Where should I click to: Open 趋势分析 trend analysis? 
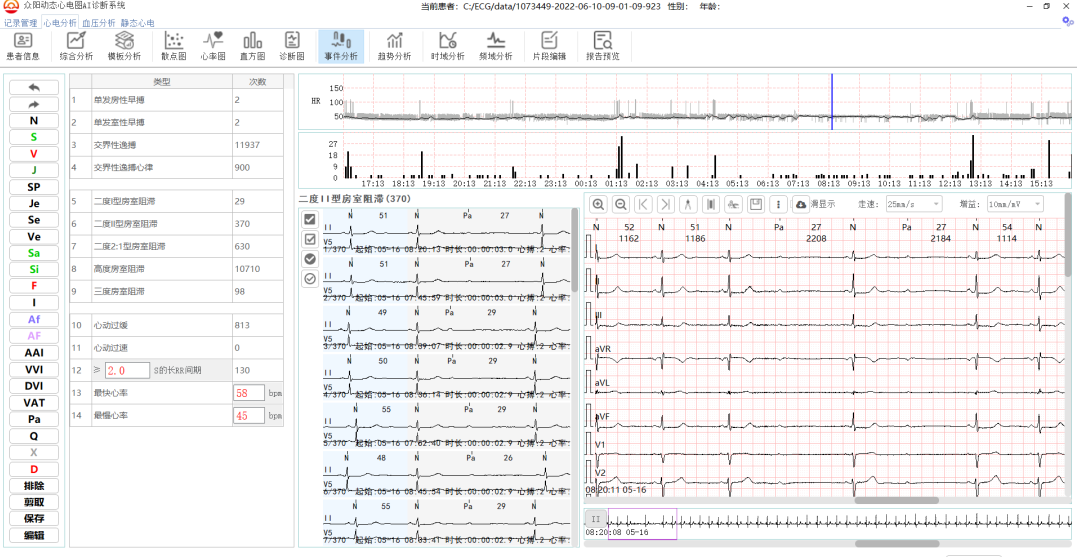click(x=394, y=46)
